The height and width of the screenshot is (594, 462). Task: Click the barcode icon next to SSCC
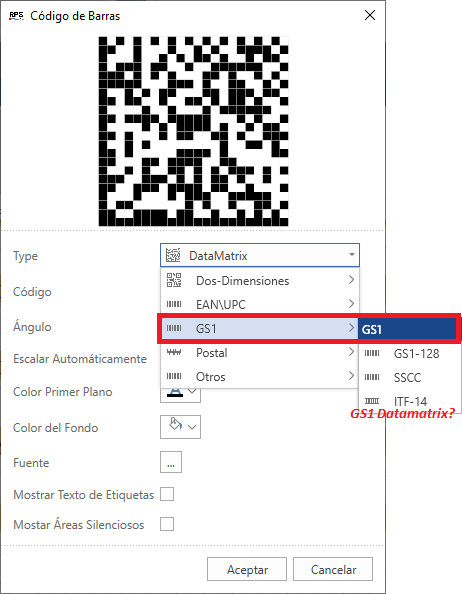coord(372,377)
